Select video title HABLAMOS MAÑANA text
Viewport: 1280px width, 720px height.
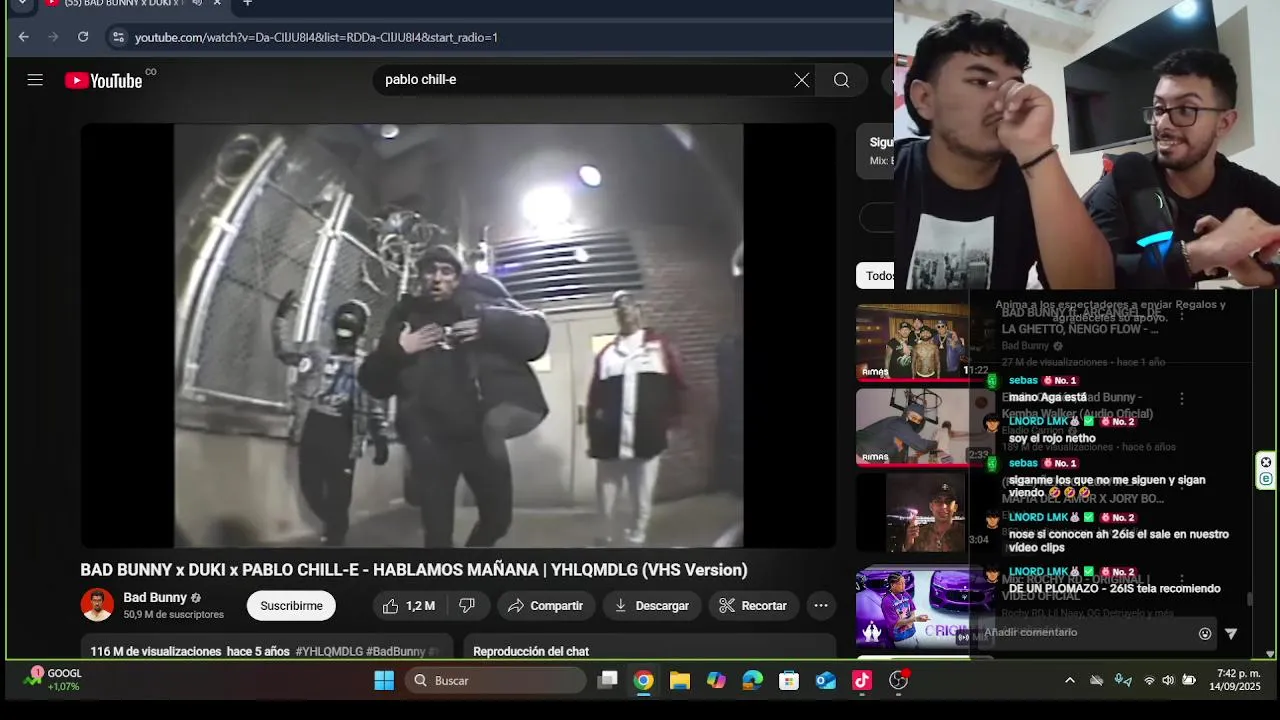pos(414,570)
